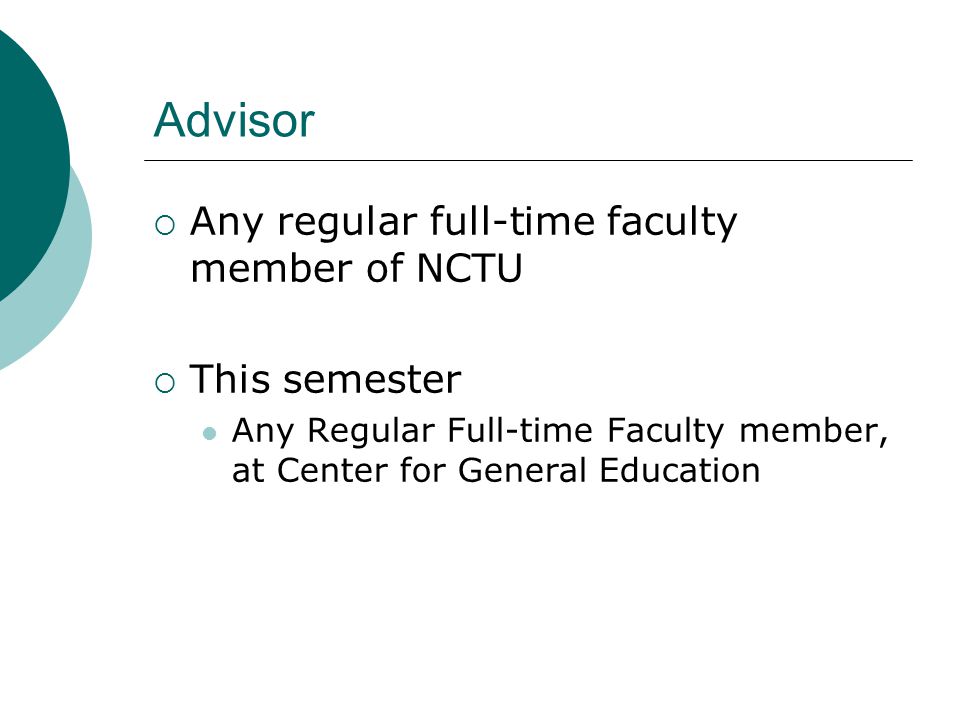Screen dimensions: 960x720
Task: Click the word 'General' in sub-bullet
Action: pyautogui.click(x=522, y=470)
